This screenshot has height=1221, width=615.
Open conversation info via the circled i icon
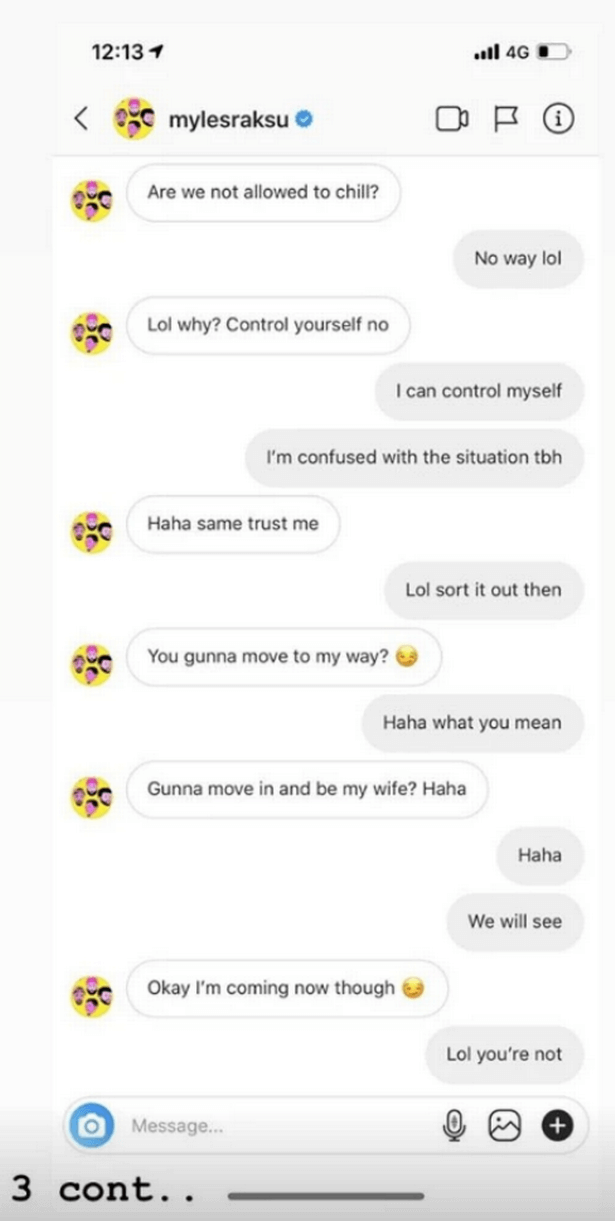[558, 119]
